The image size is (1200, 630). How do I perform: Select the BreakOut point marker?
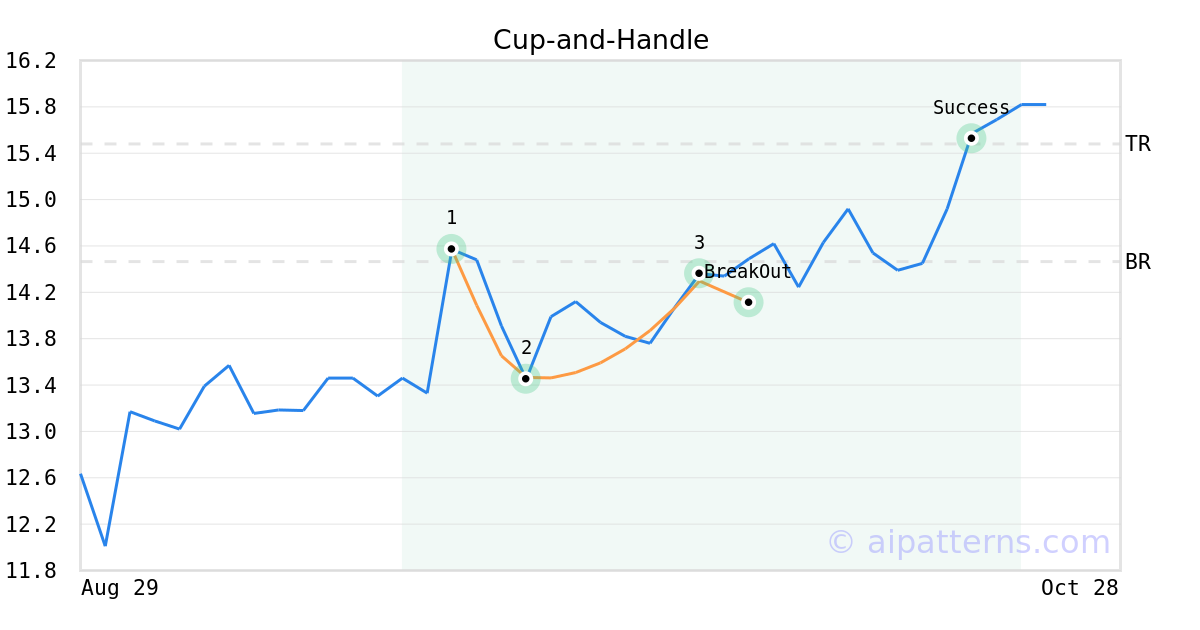(748, 302)
